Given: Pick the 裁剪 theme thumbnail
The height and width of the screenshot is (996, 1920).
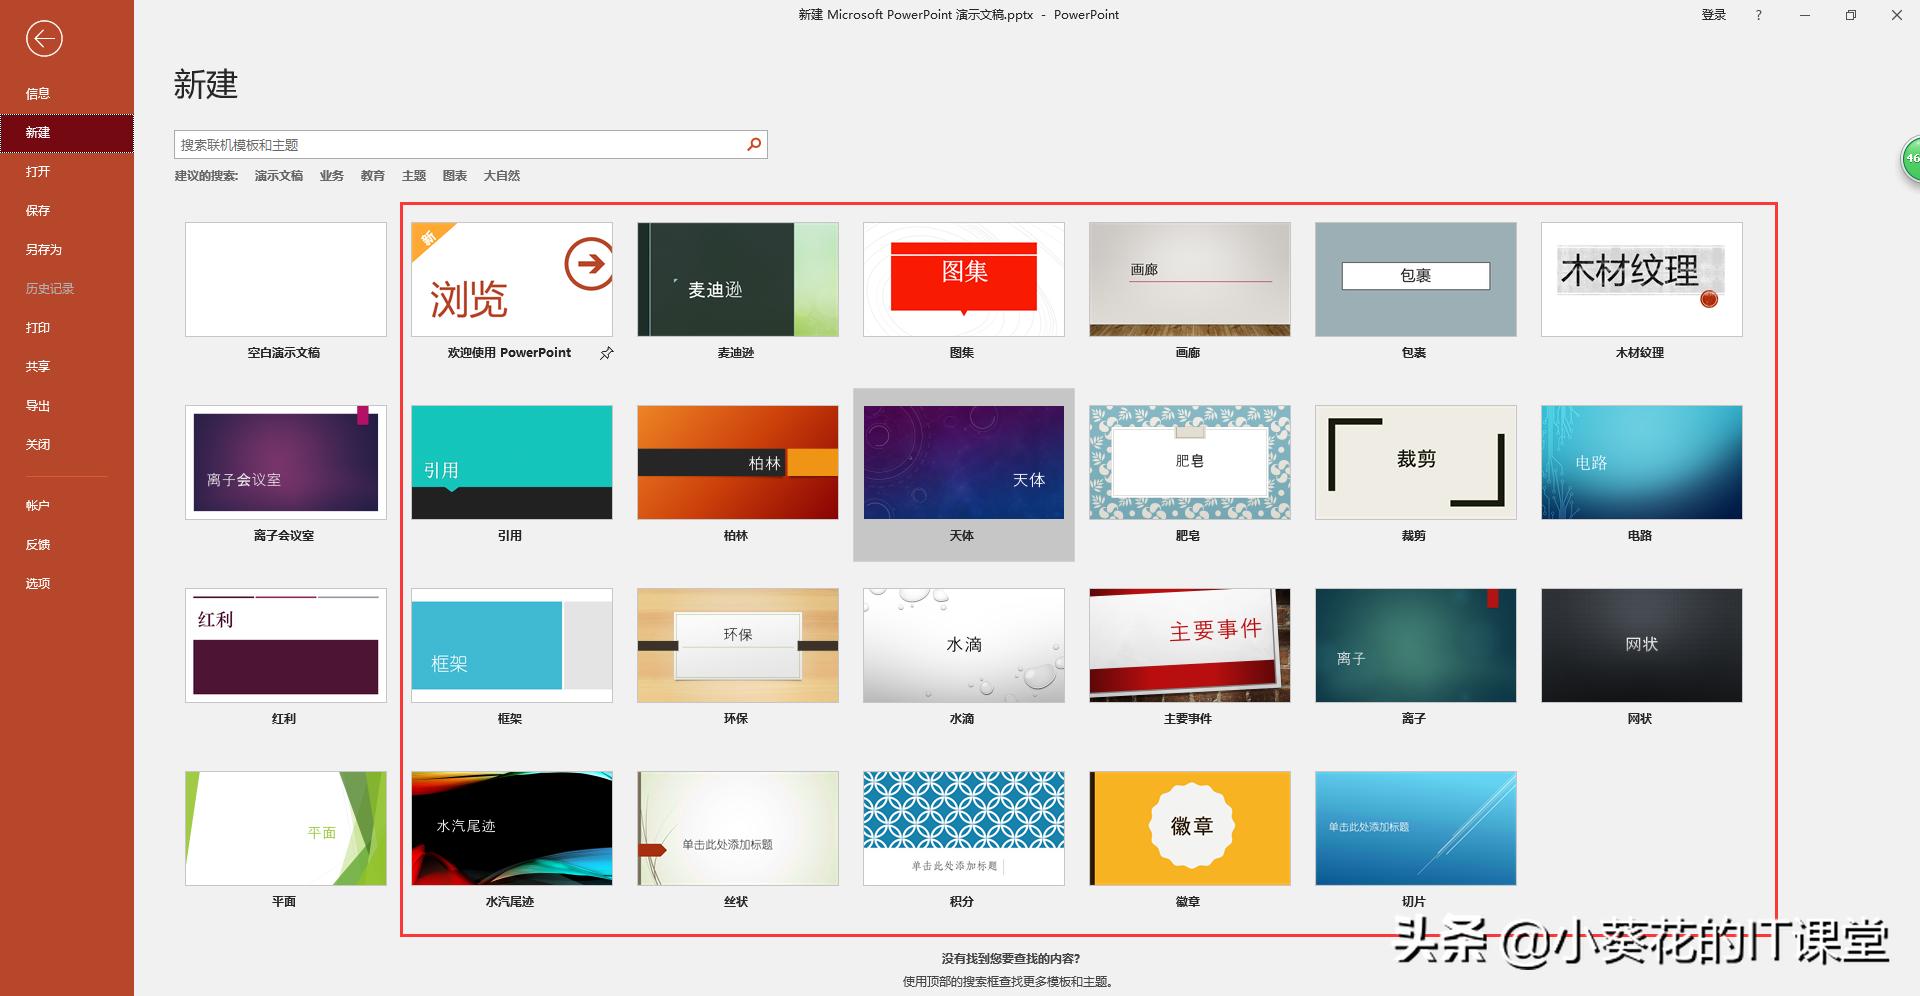Looking at the screenshot, I should coord(1416,462).
